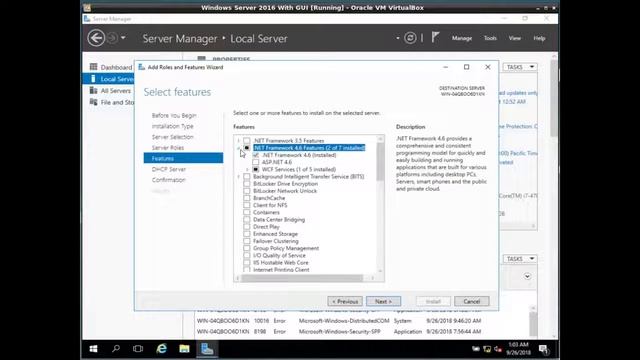This screenshot has height=360, width=640.
Task: Toggle .NET Framework 4.6 Features checkbox
Action: pyautogui.click(x=247, y=148)
